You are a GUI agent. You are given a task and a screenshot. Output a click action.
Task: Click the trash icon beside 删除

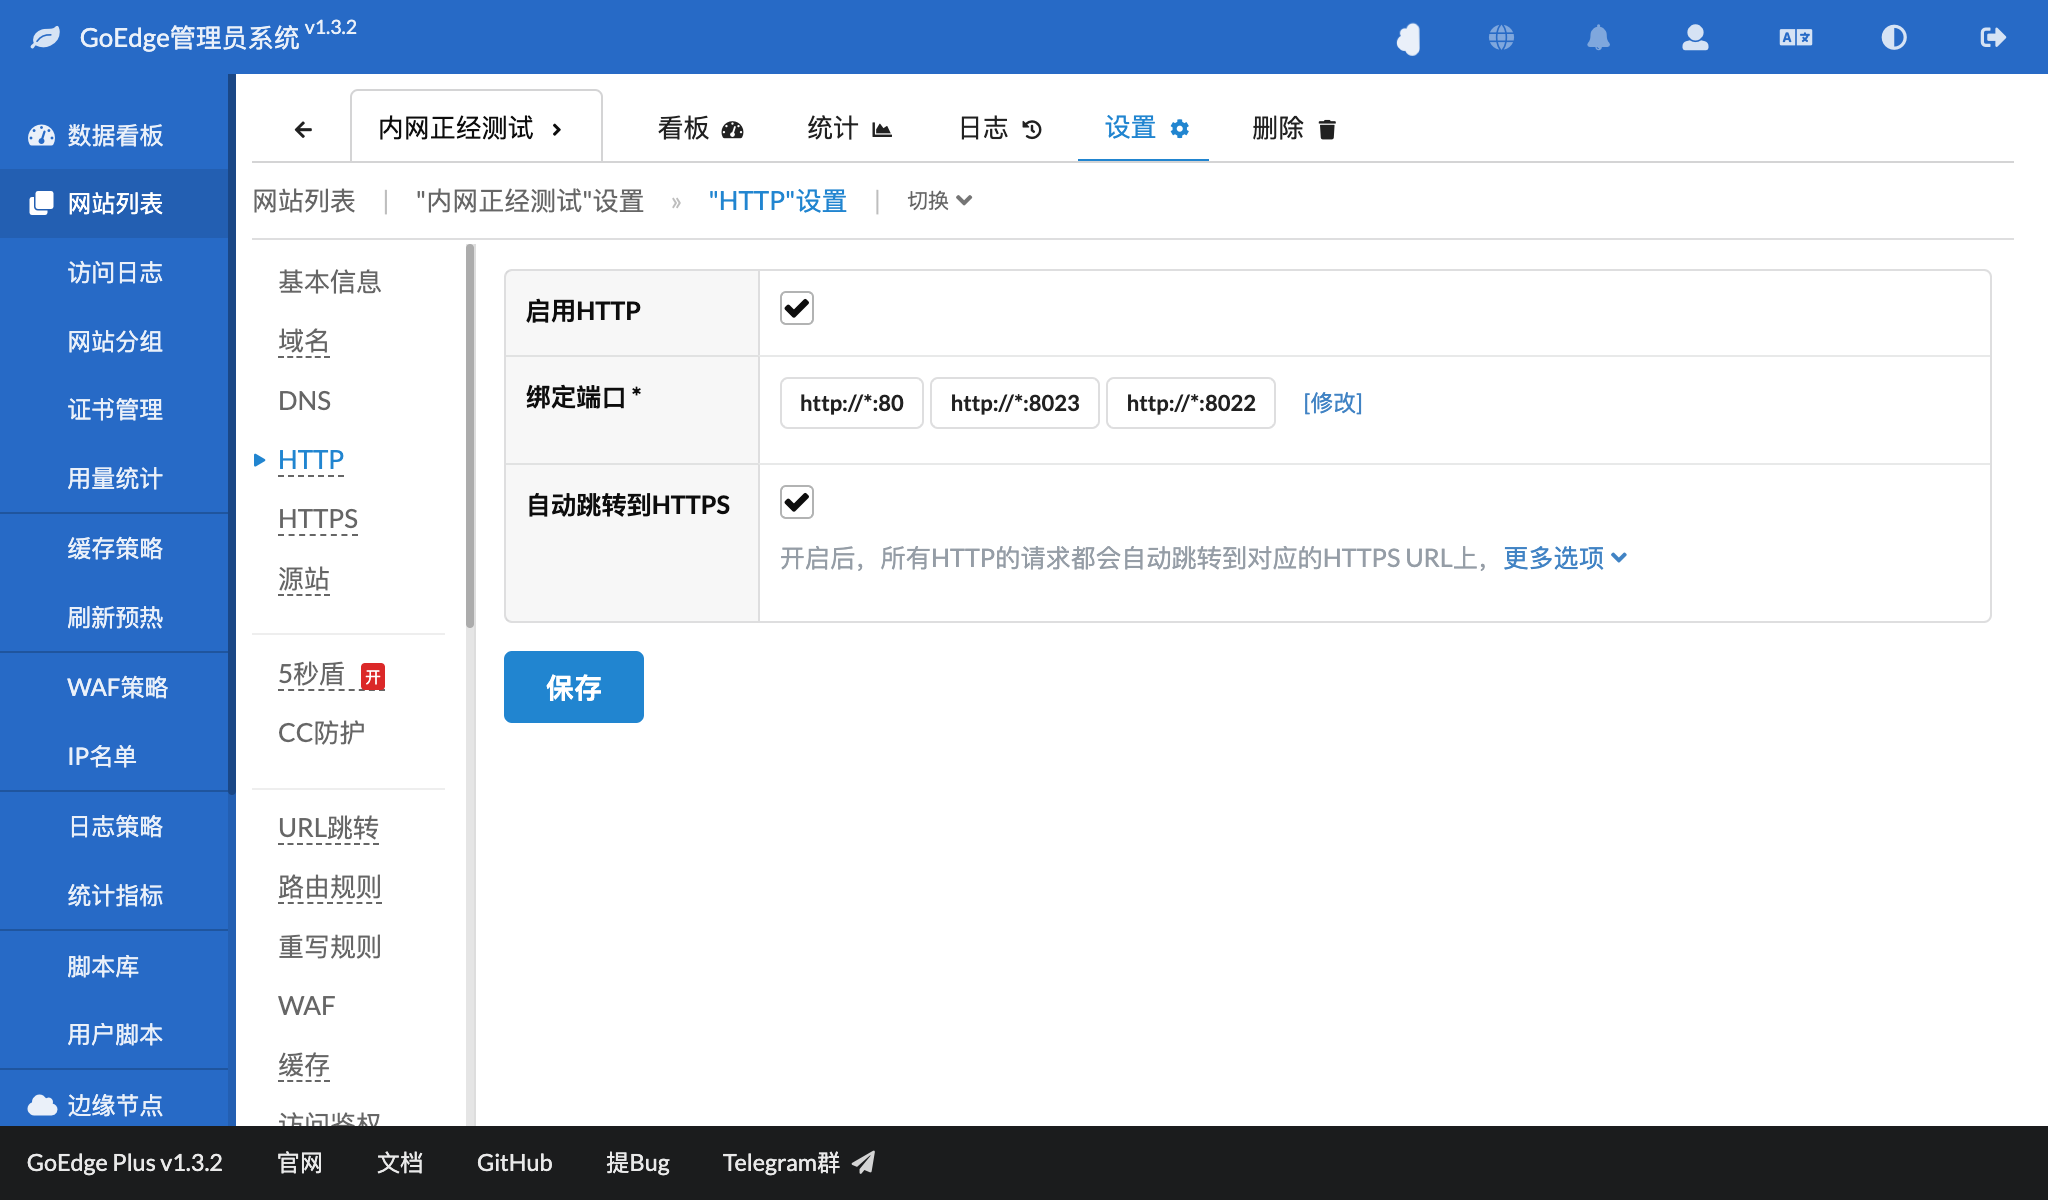pyautogui.click(x=1327, y=129)
